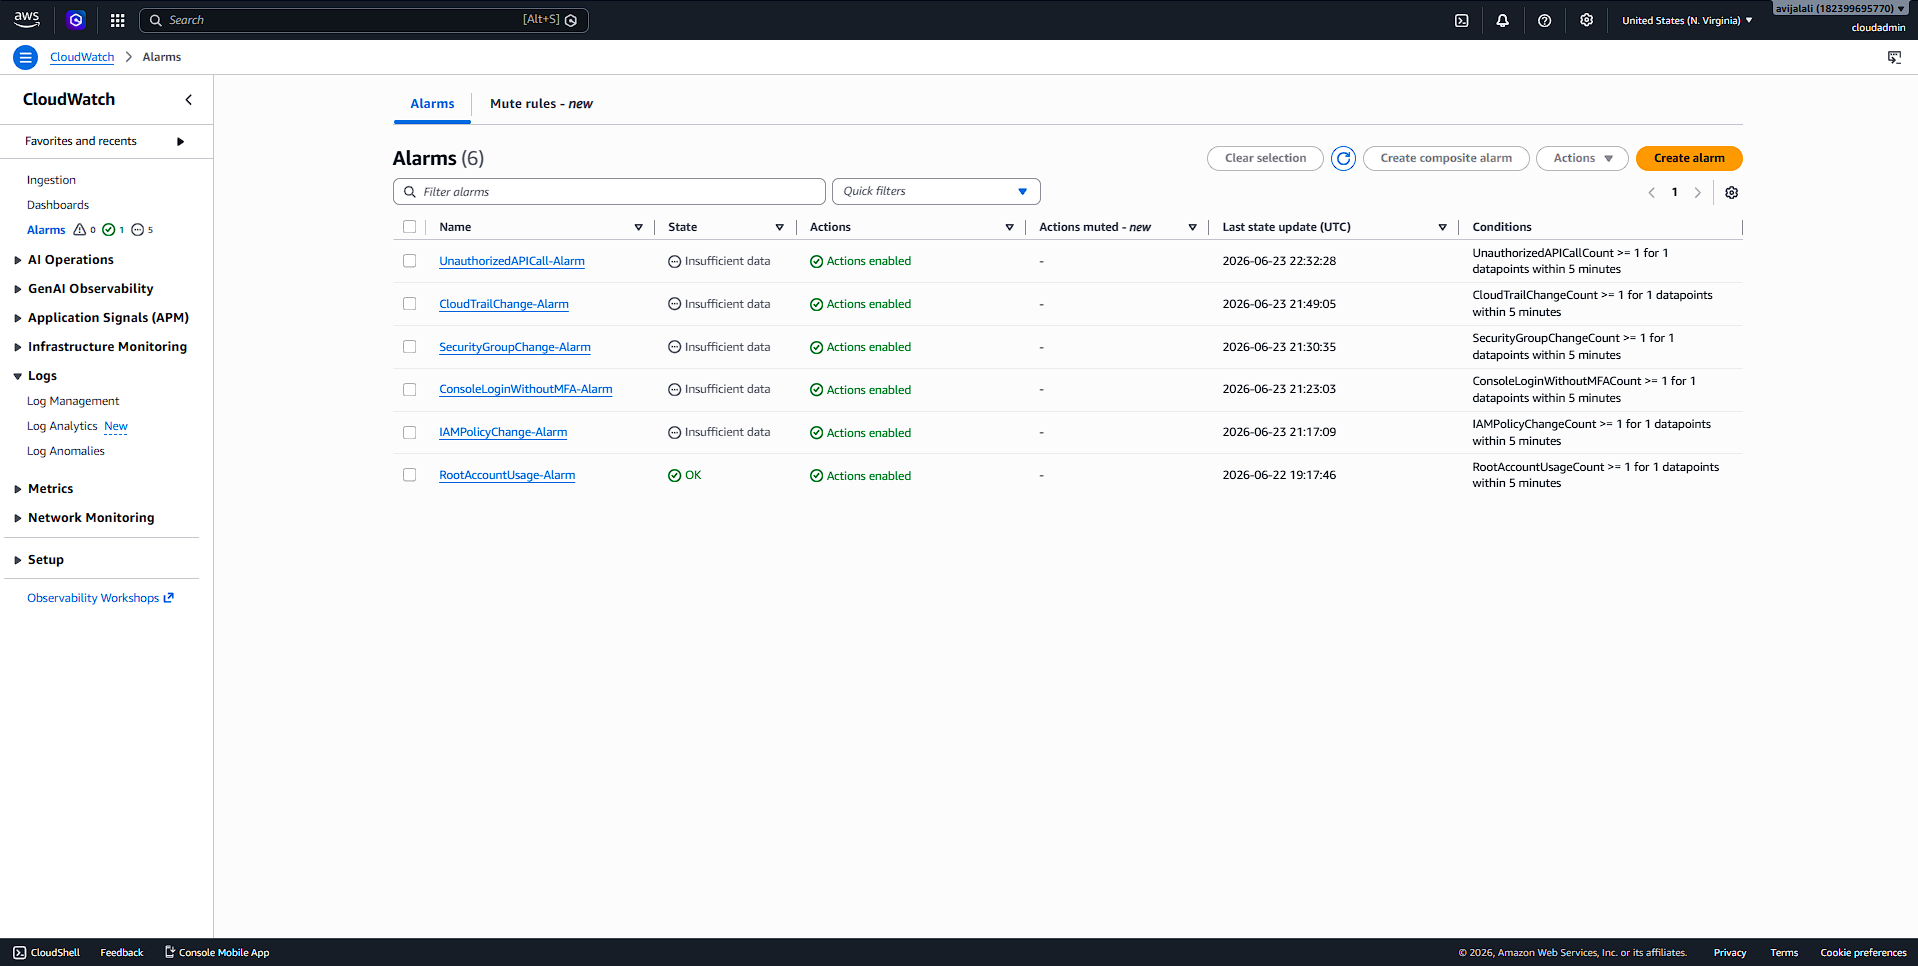Open the RootAccountUsage-Alarm link
Screen dimensions: 1918x966
tap(507, 475)
